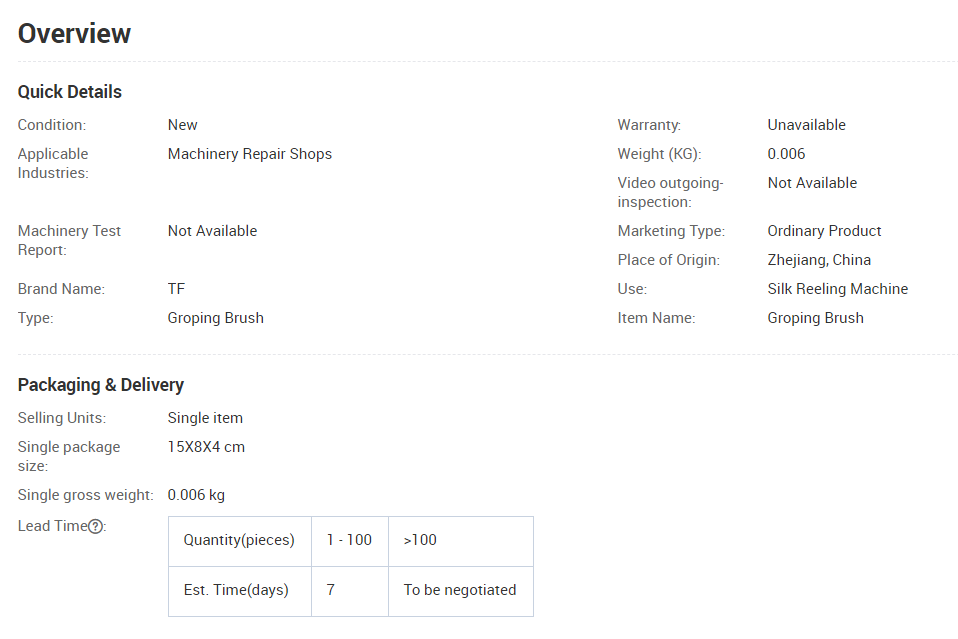
Task: Click the Brand Name value TF
Action: [176, 289]
